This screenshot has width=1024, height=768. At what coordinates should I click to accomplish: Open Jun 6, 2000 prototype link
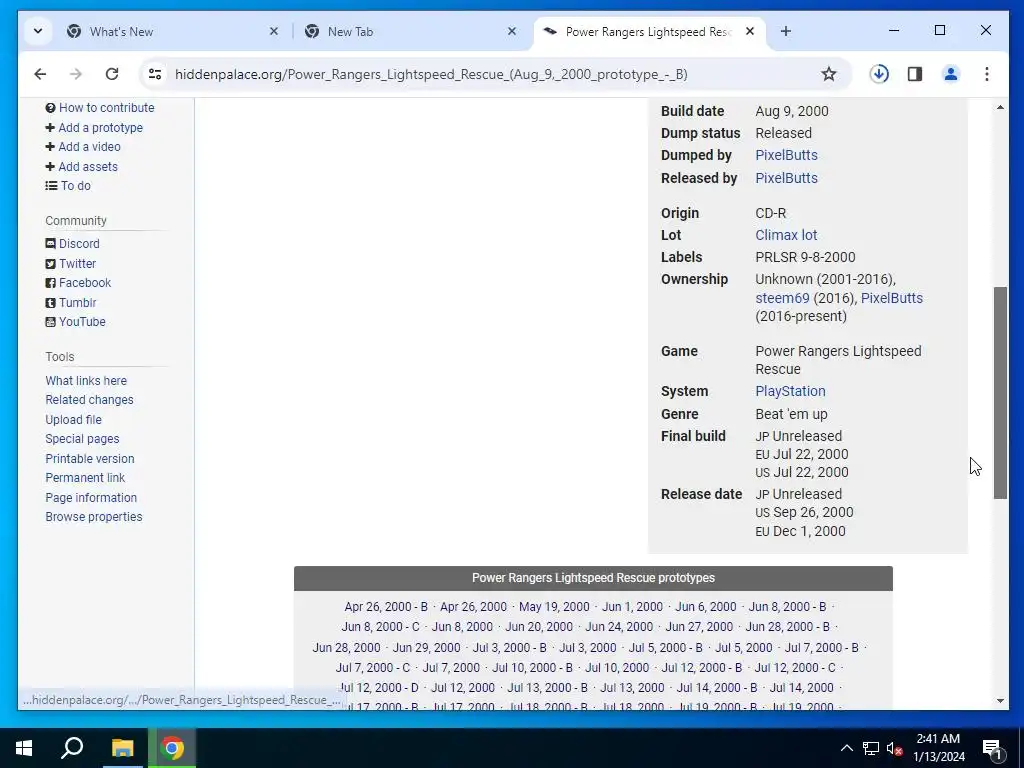[705, 607]
